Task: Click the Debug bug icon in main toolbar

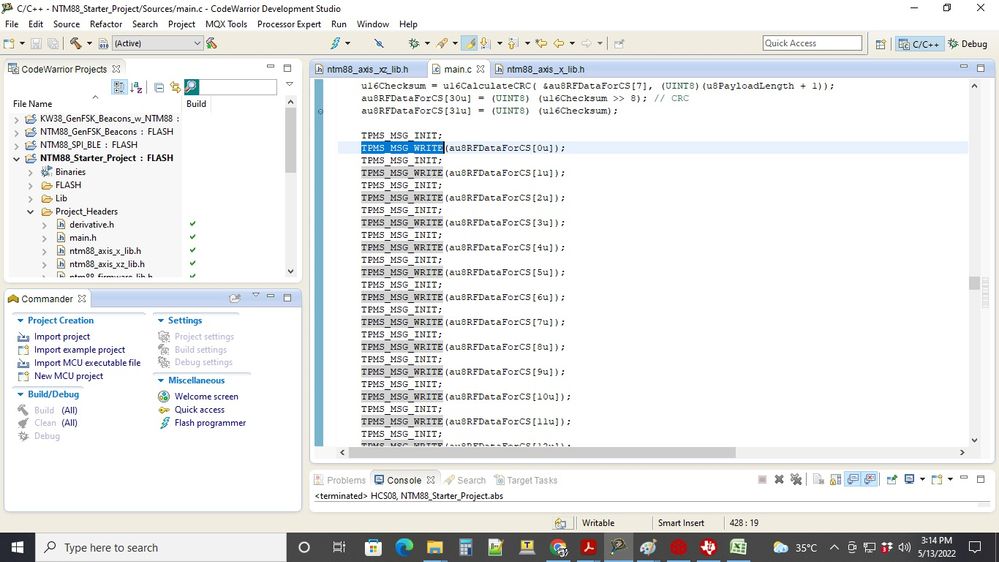Action: click(414, 43)
